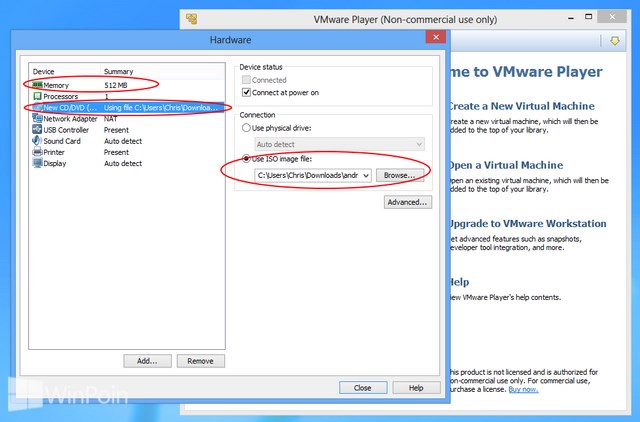Viewport: 640px width, 422px height.
Task: Click Auto detect summary for Display
Action: pyautogui.click(x=123, y=163)
